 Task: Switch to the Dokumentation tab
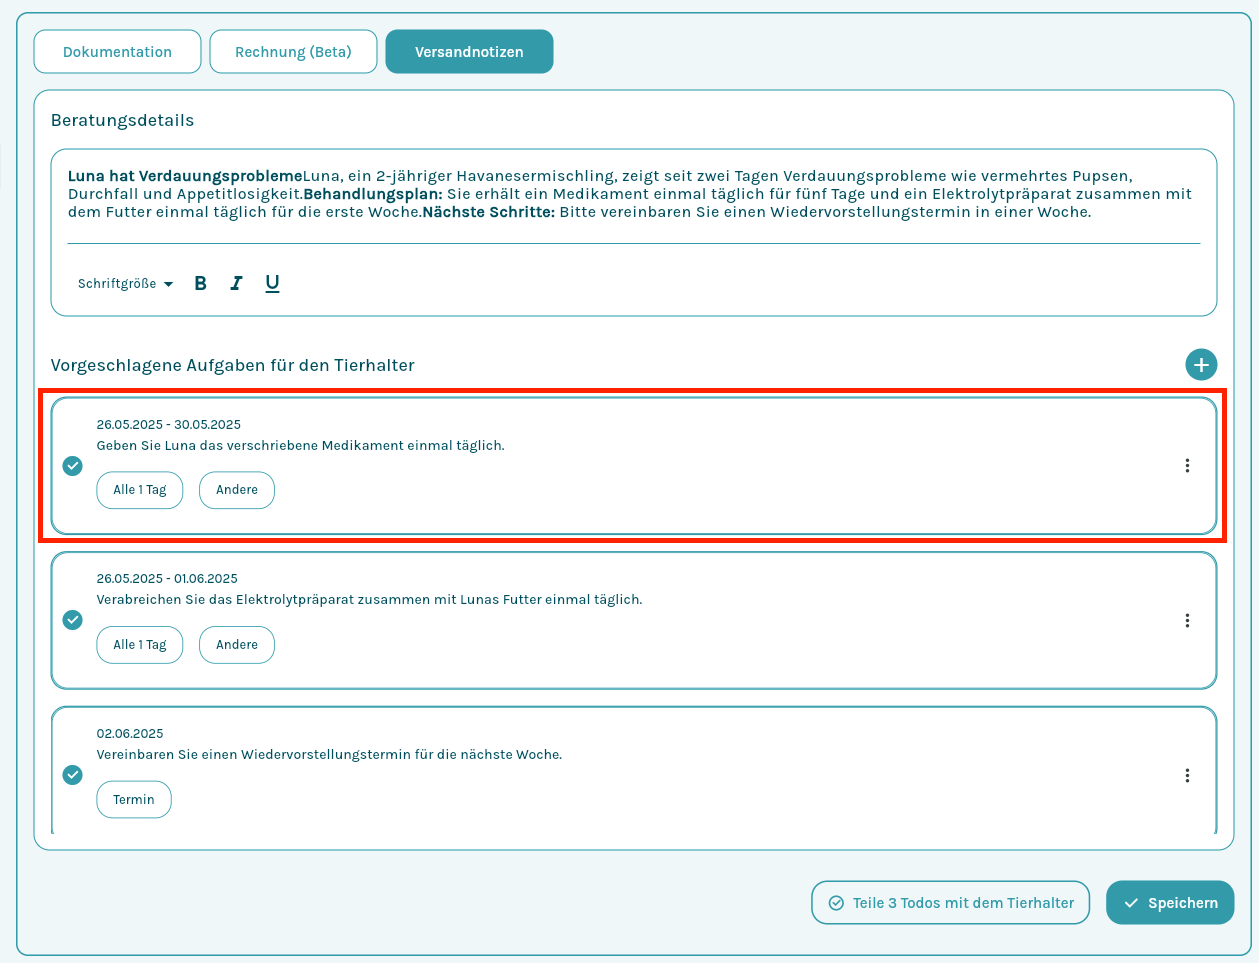point(117,52)
